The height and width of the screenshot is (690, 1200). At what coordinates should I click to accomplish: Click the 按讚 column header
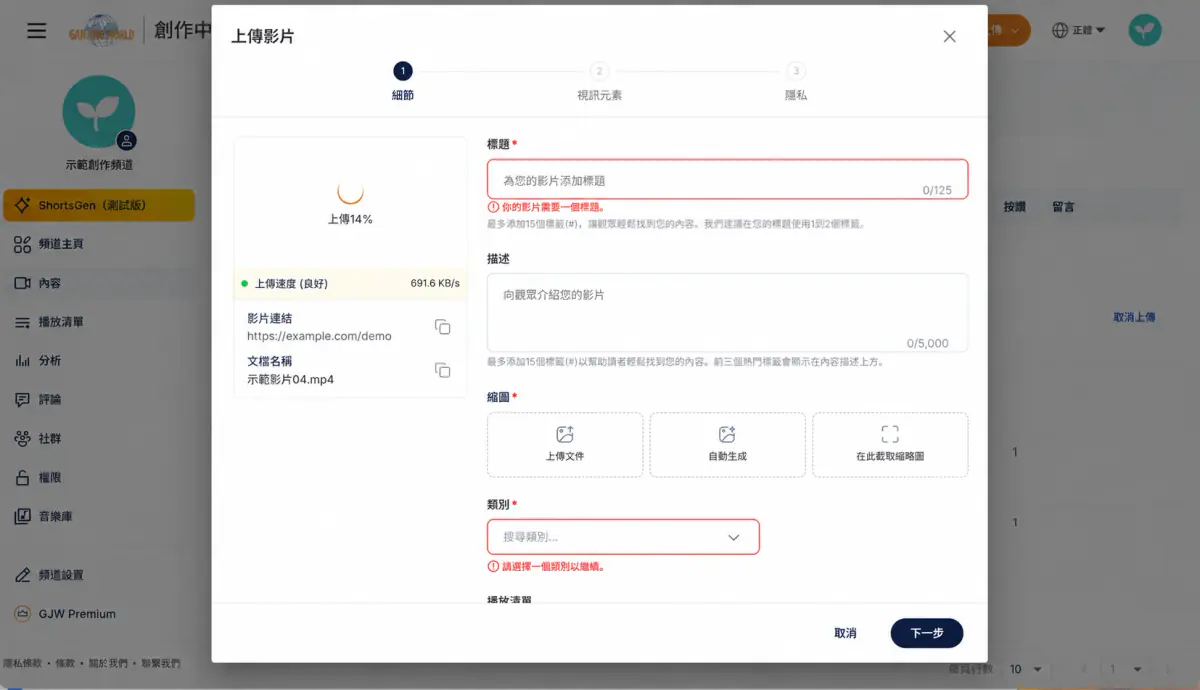pos(1014,207)
